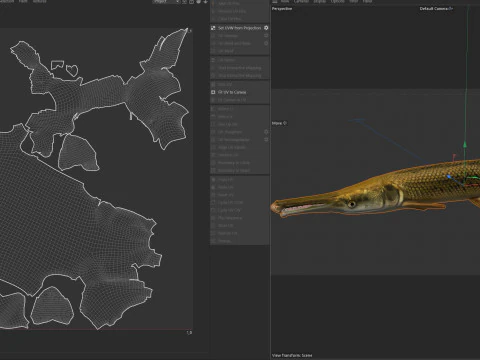480x360 pixels.
Task: Choose Fit UV to Canvas command
Action: pyautogui.click(x=232, y=92)
